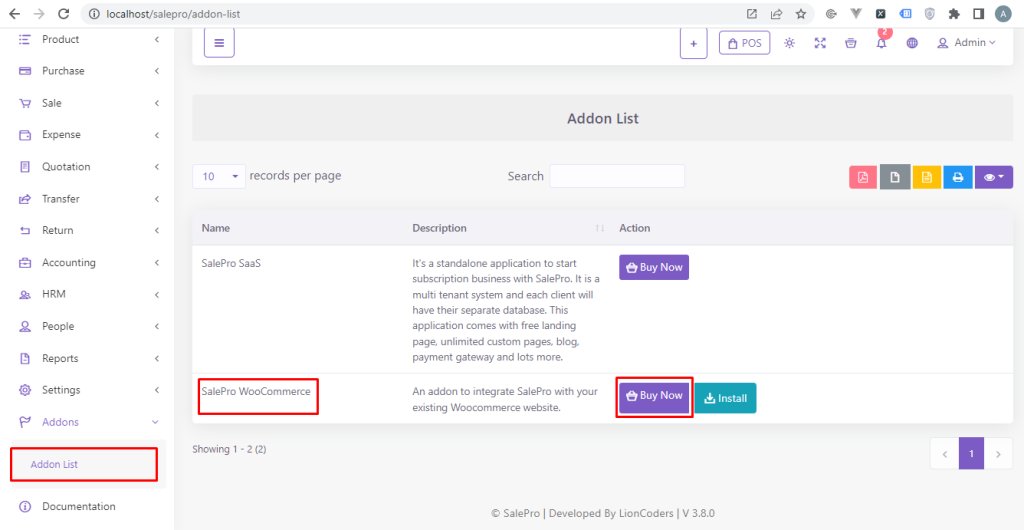Screen dimensions: 1024x530
Task: Click Buy Now for SalePro SaaS
Action: tap(654, 267)
